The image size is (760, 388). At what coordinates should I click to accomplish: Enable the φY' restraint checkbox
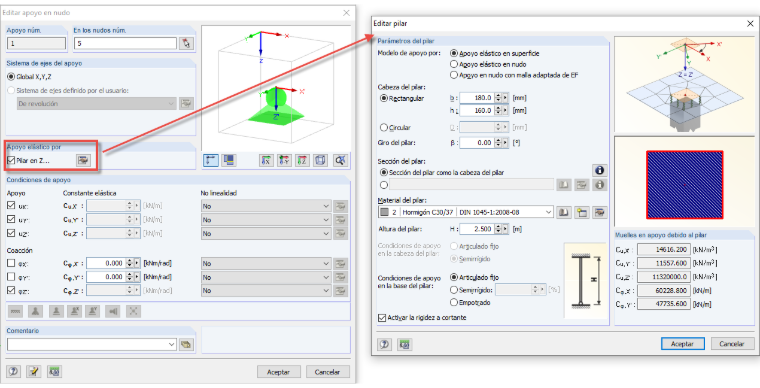[x=11, y=277]
